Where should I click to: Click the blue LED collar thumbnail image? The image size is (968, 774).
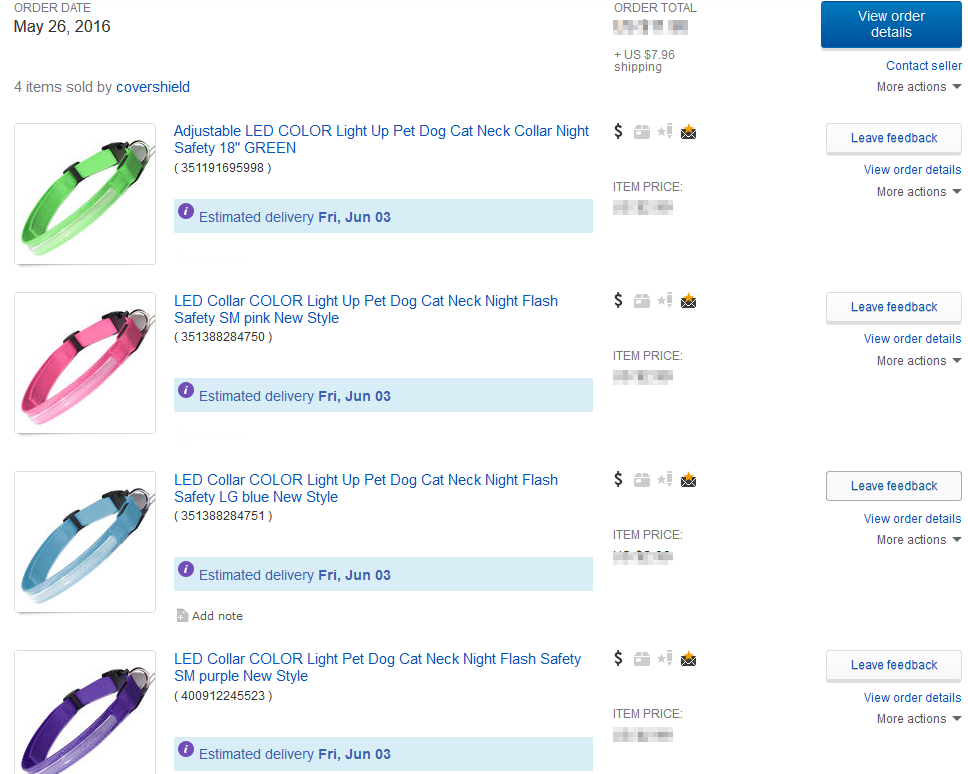85,542
